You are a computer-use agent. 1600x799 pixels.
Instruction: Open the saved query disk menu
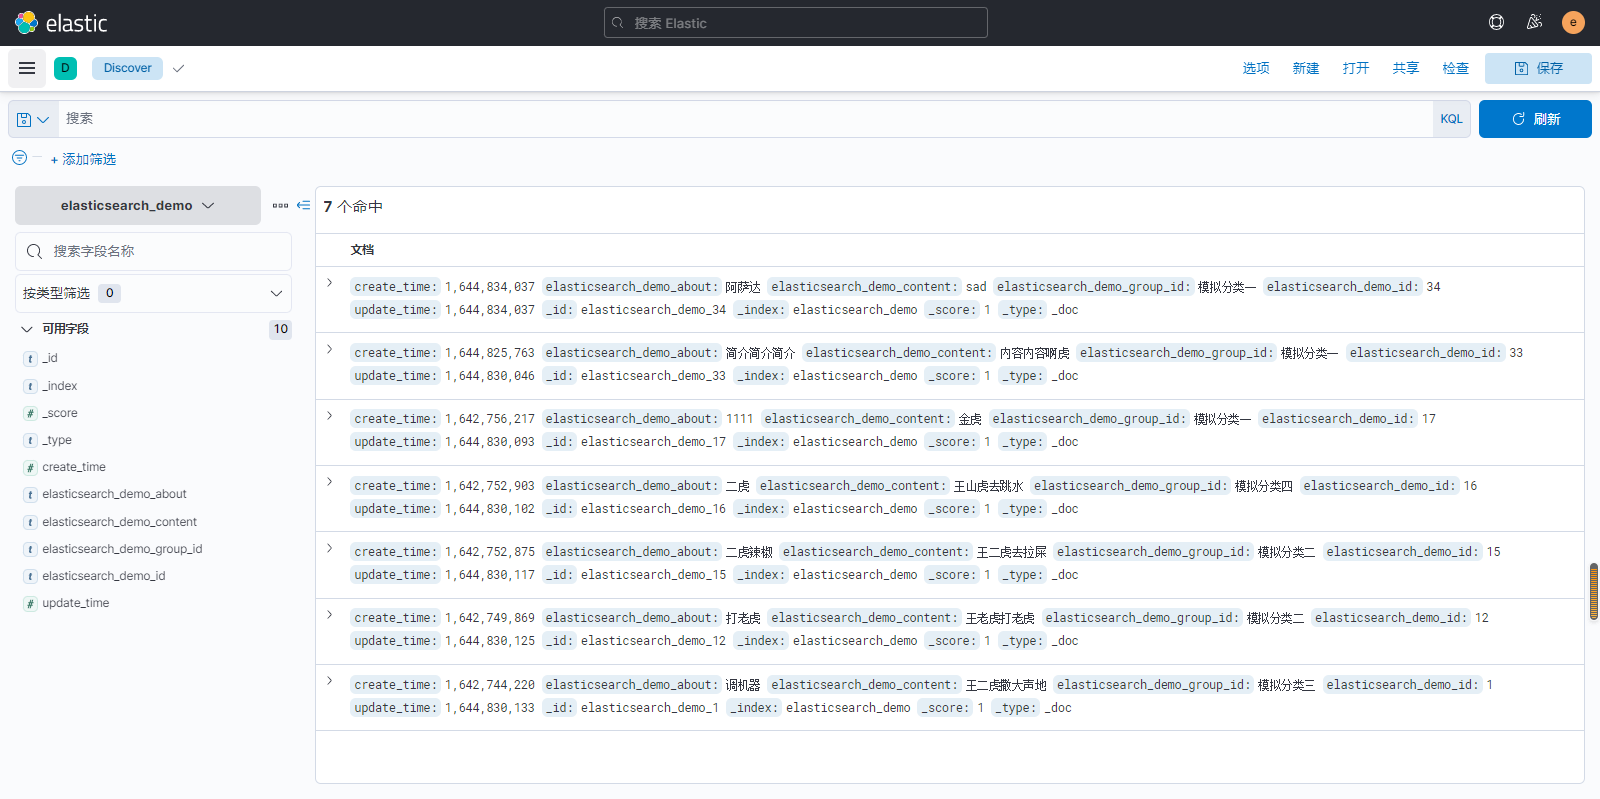tap(33, 119)
